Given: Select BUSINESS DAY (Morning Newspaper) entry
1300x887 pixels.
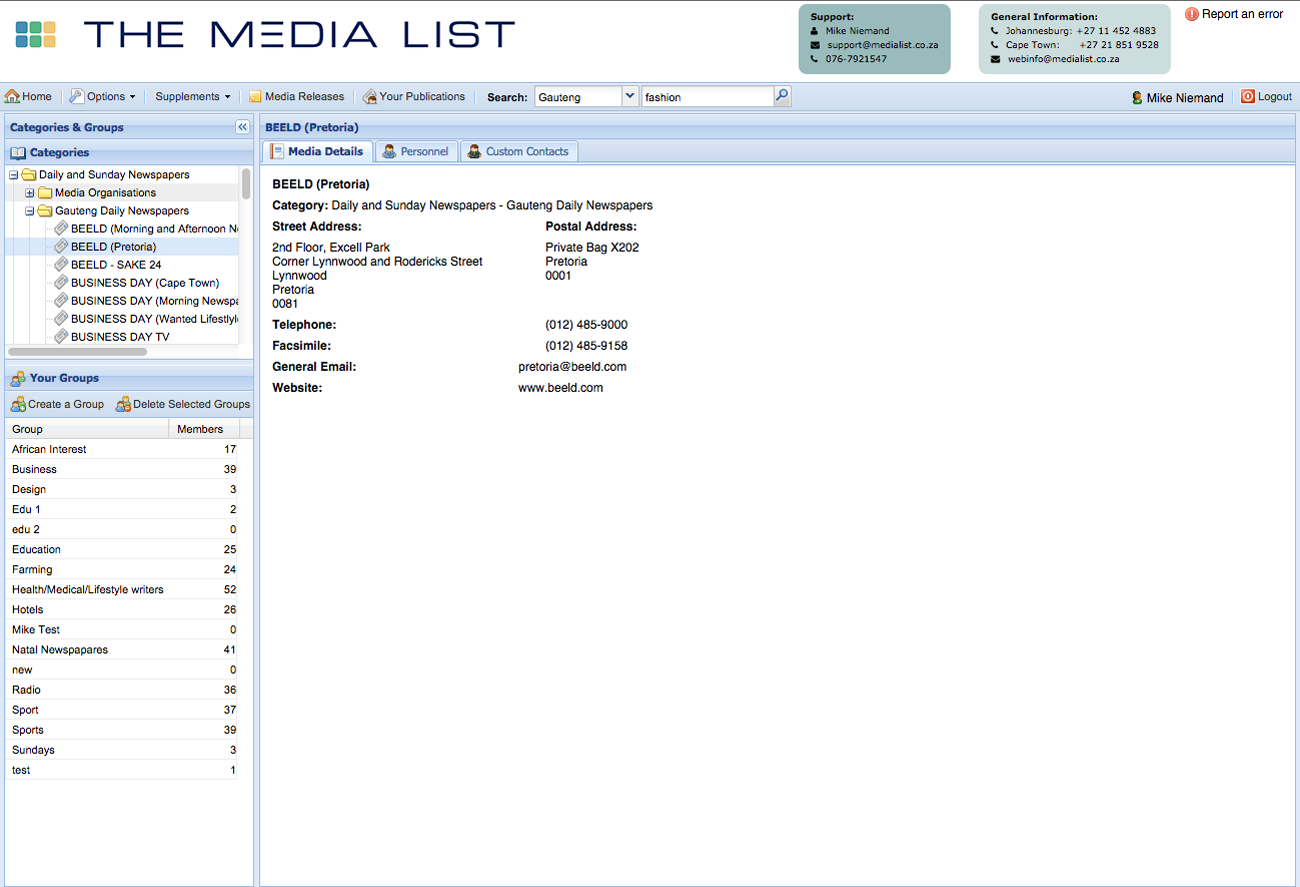Looking at the screenshot, I should tap(154, 301).
